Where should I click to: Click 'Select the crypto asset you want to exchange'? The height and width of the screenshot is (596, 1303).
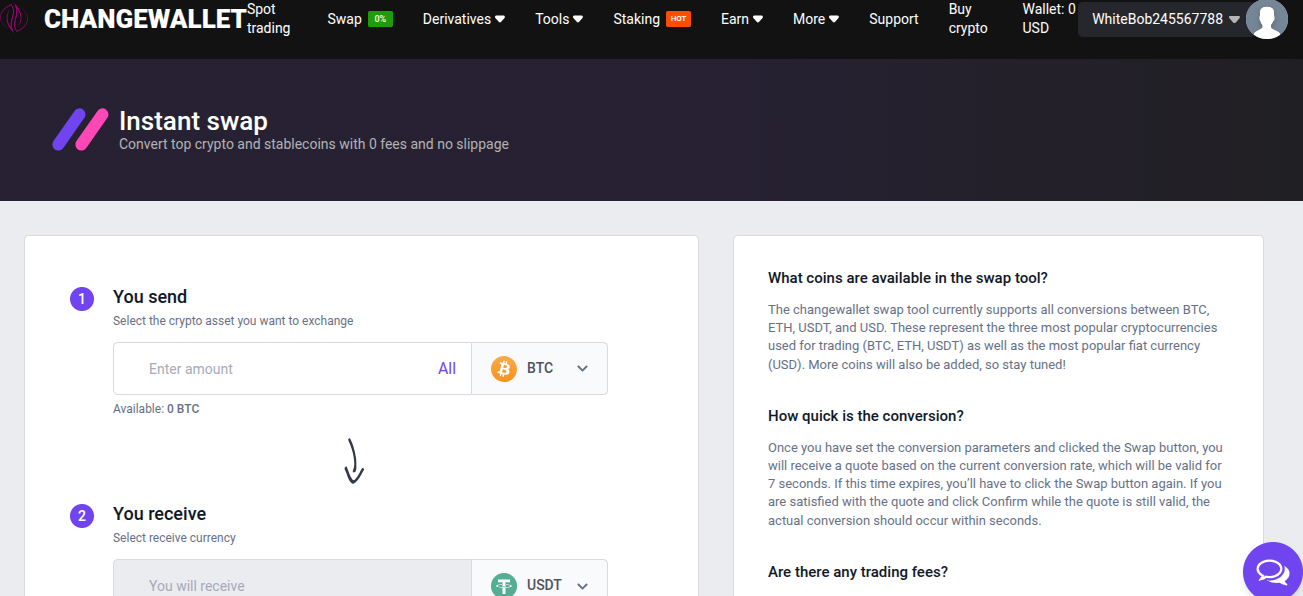click(233, 321)
